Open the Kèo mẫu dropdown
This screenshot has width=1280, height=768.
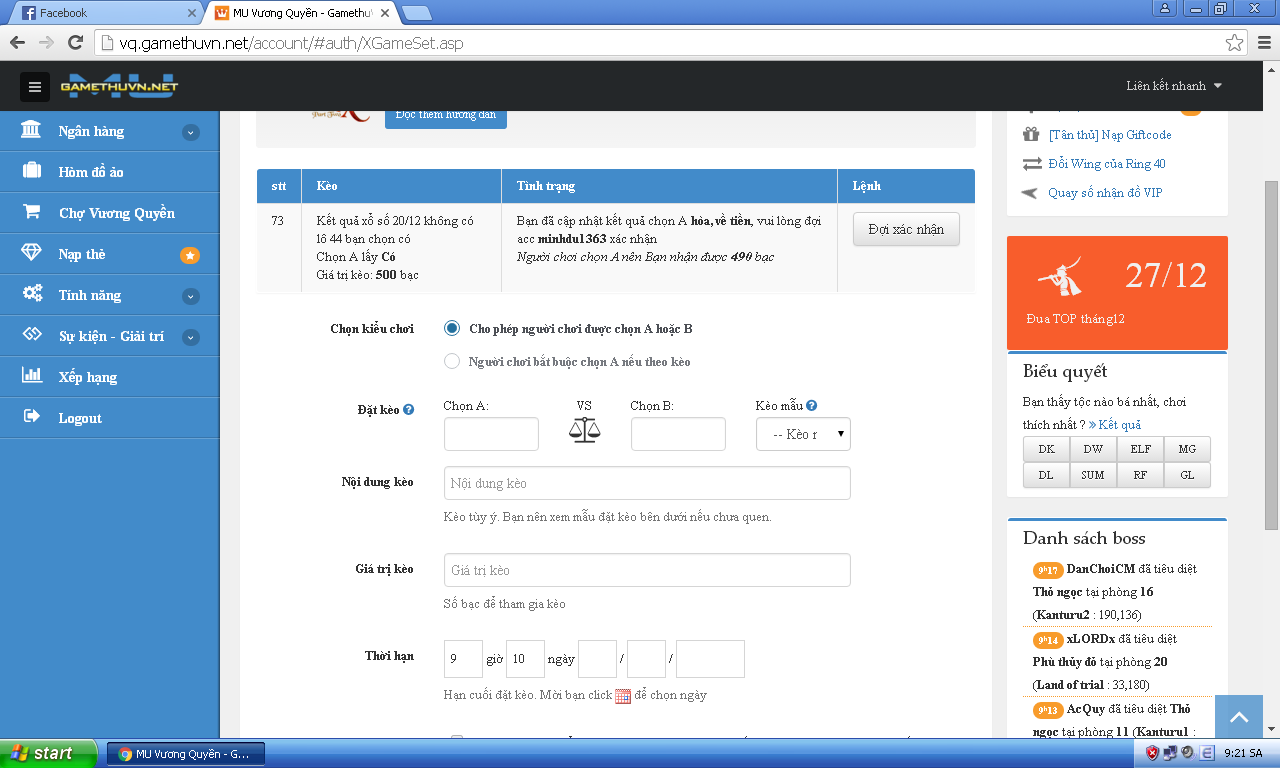pyautogui.click(x=803, y=434)
